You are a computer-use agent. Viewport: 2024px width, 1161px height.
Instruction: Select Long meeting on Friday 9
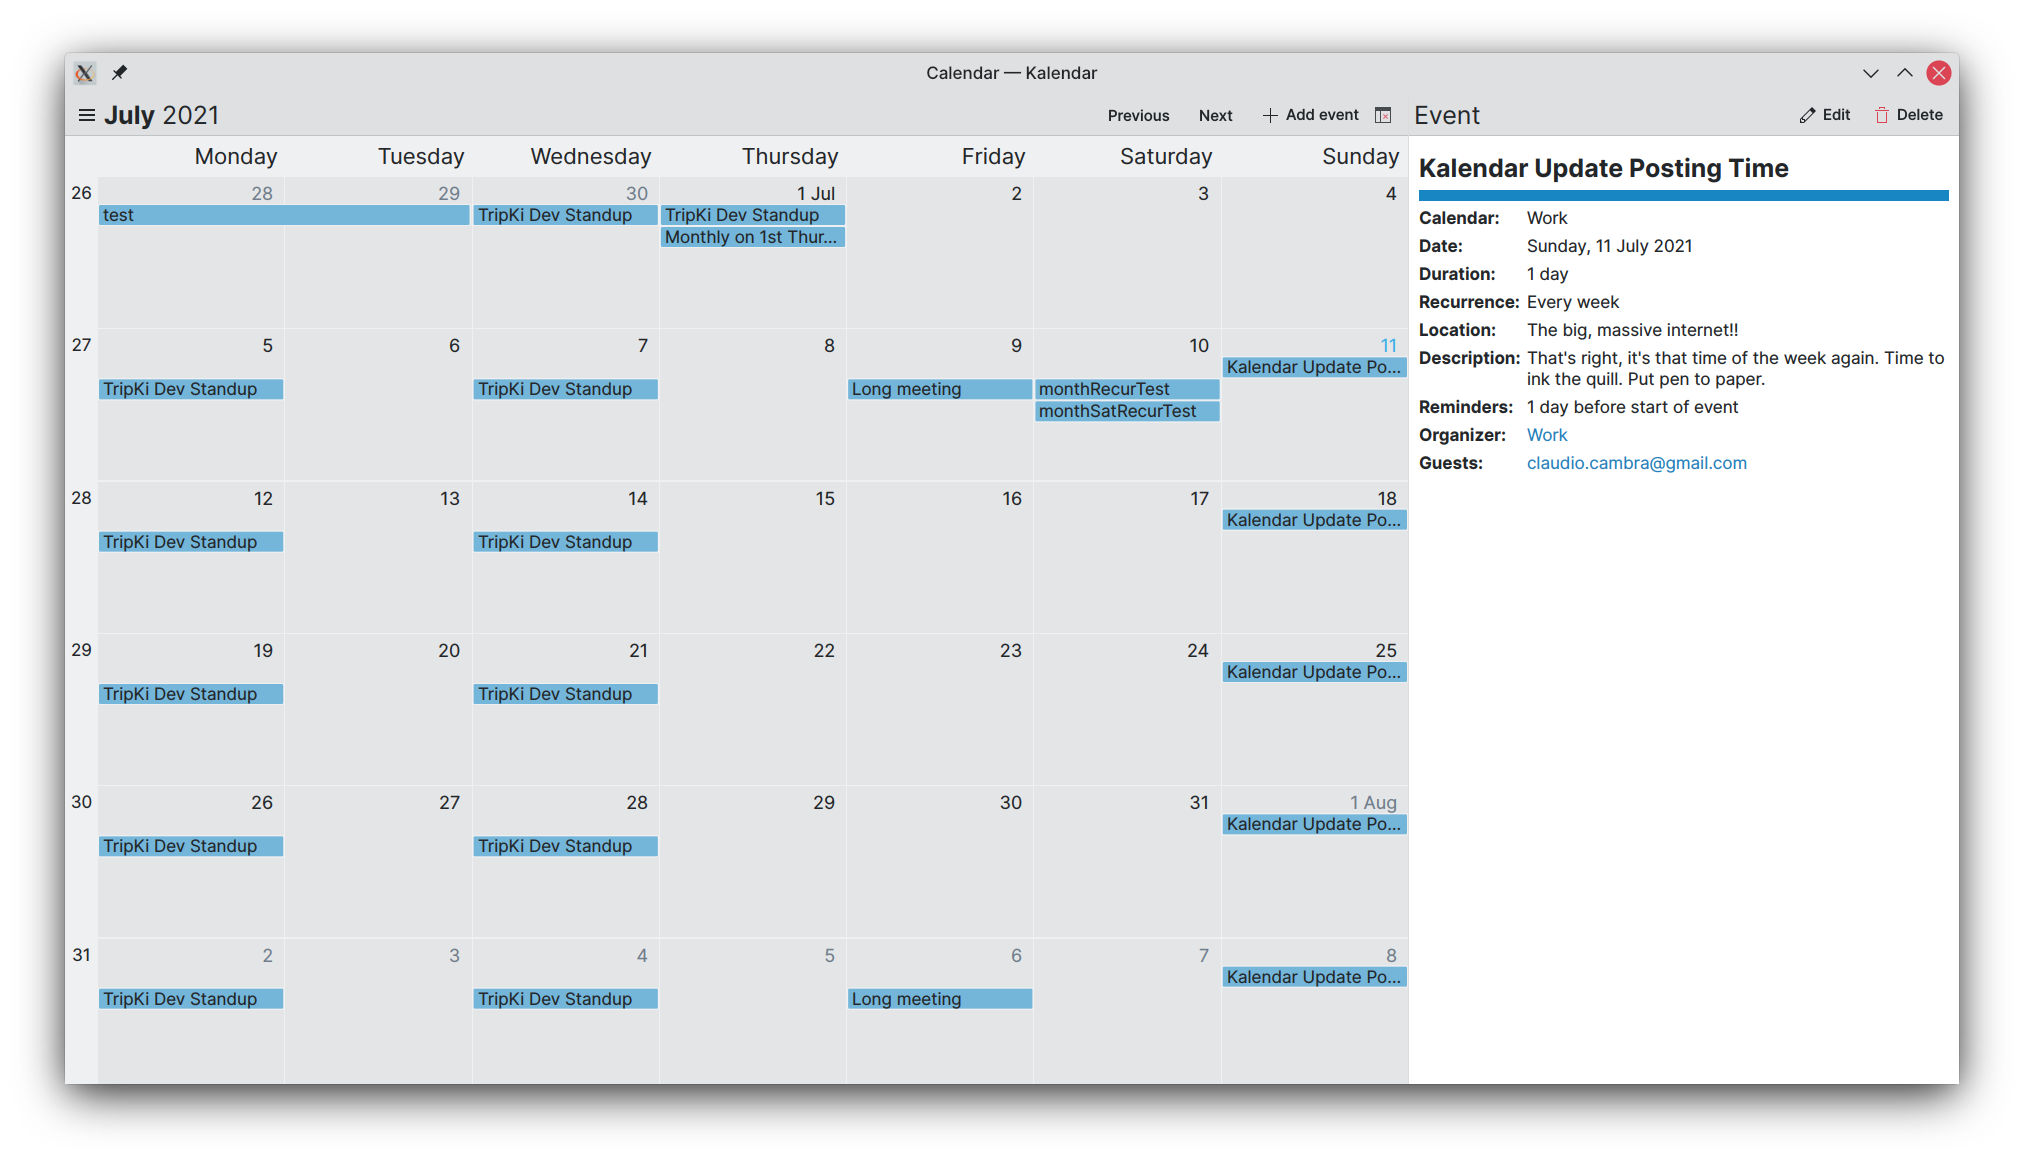[x=940, y=389]
